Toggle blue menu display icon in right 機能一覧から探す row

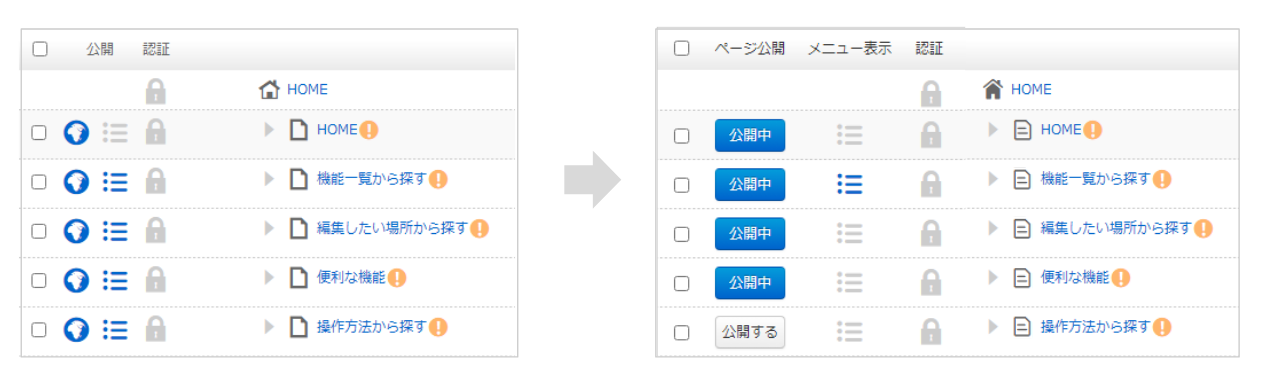(849, 184)
